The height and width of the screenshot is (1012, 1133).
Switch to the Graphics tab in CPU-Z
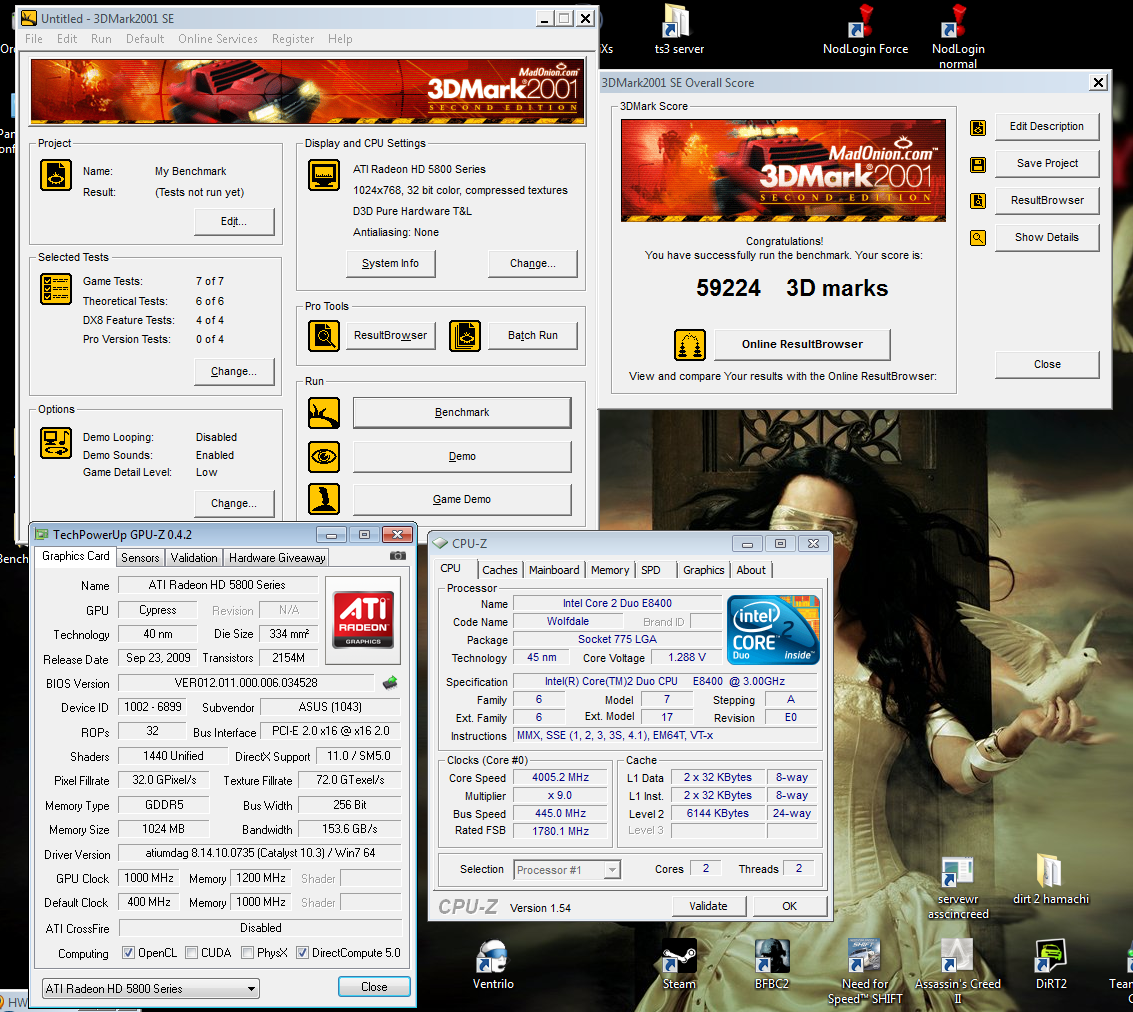pos(703,570)
